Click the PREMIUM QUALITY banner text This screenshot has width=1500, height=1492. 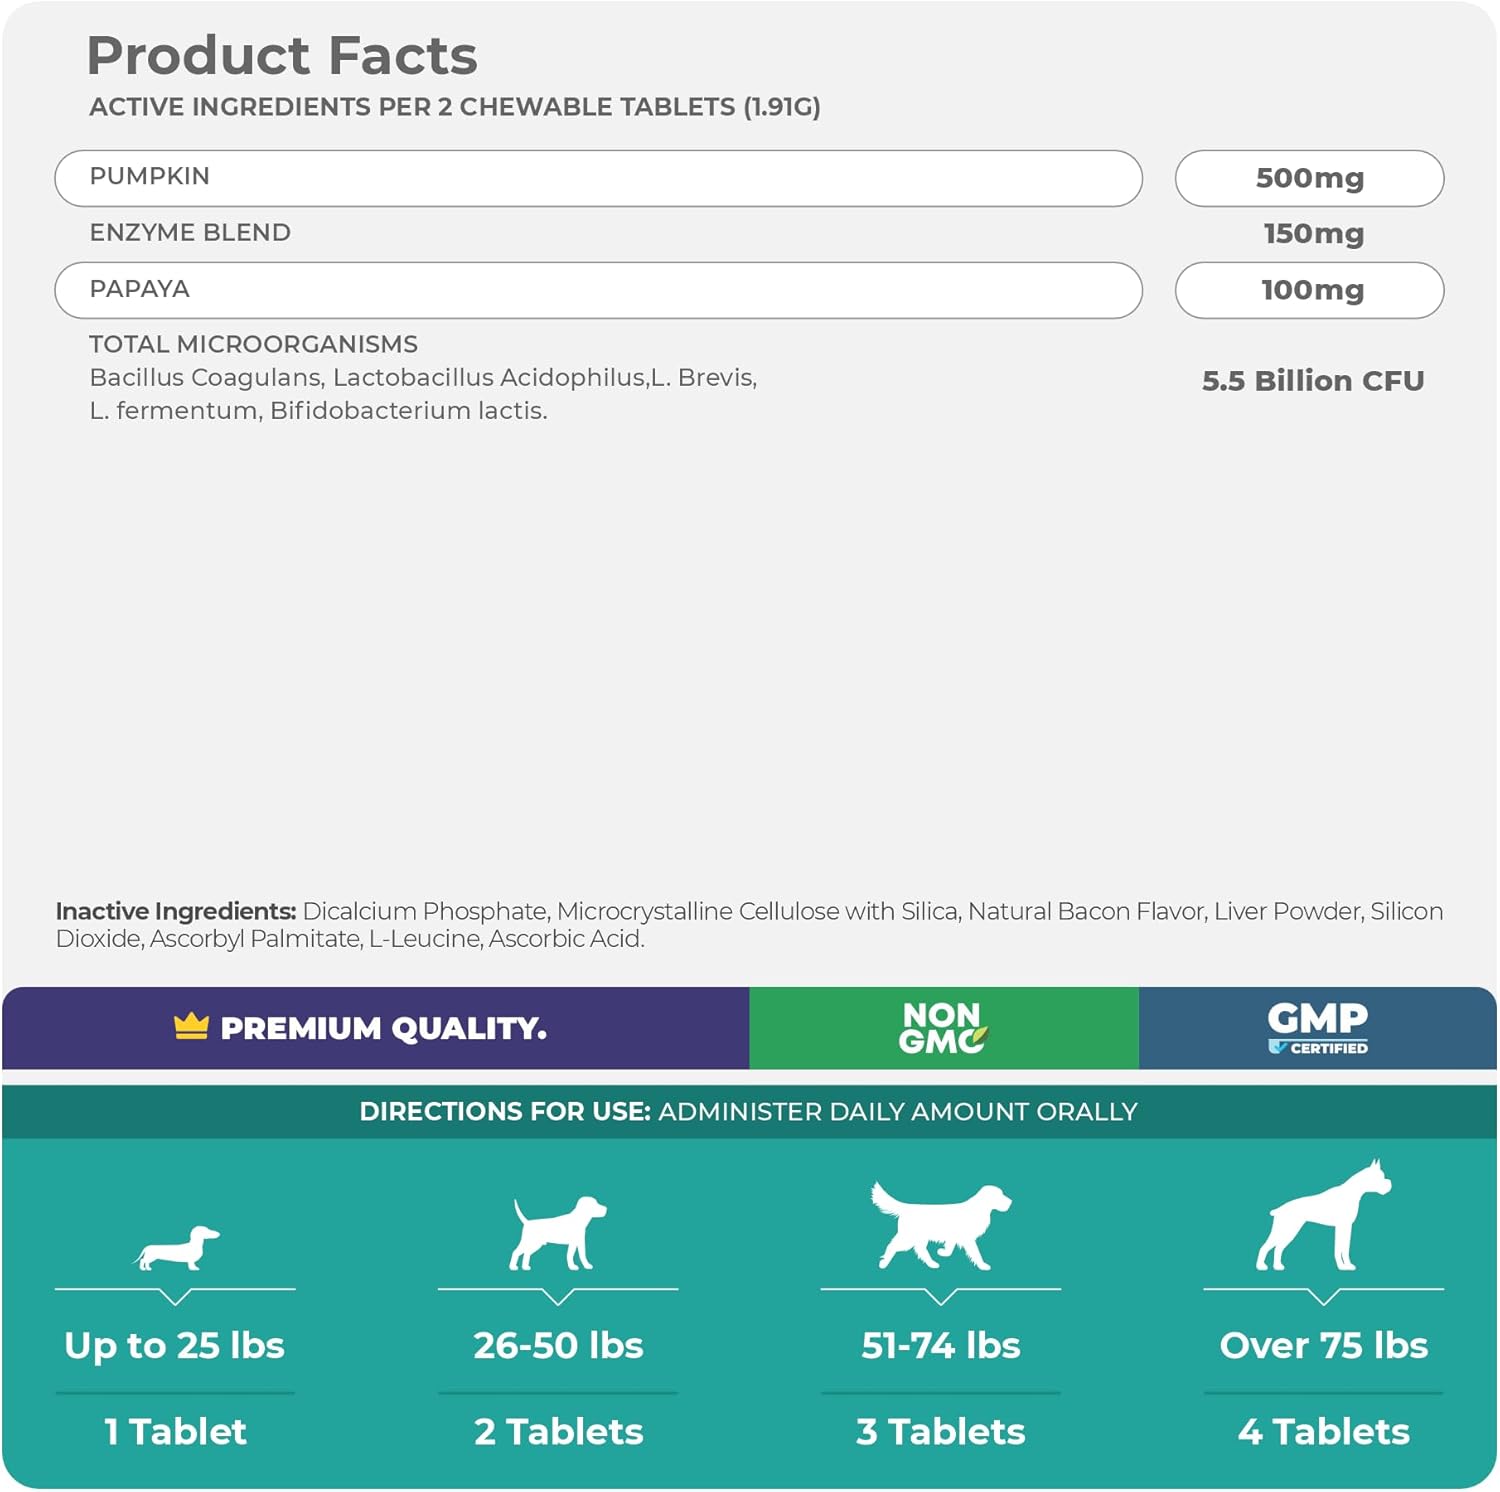(x=383, y=1028)
